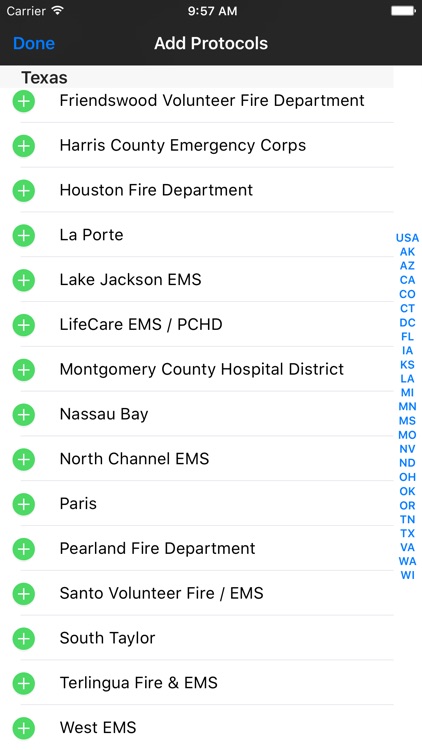Add La Porte protocol via green plus
Viewport: 422px width, 750px height.
pos(23,235)
